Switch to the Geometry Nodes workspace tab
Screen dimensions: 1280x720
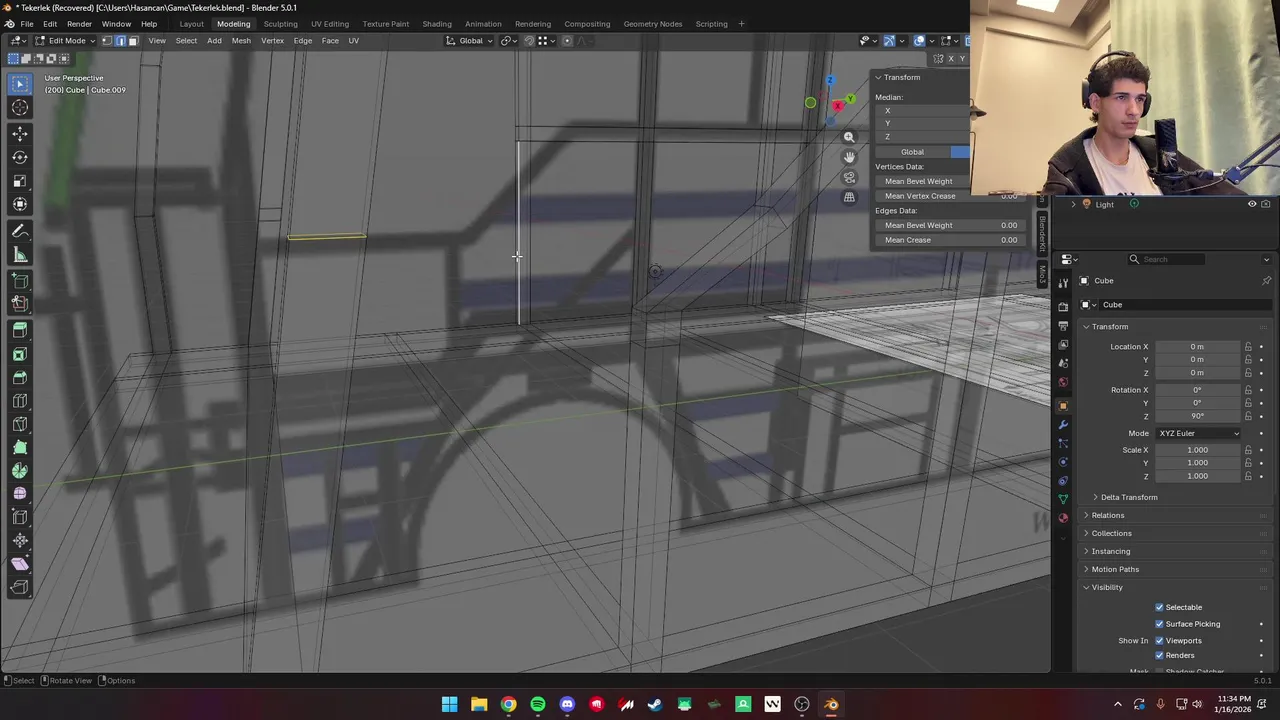(653, 24)
